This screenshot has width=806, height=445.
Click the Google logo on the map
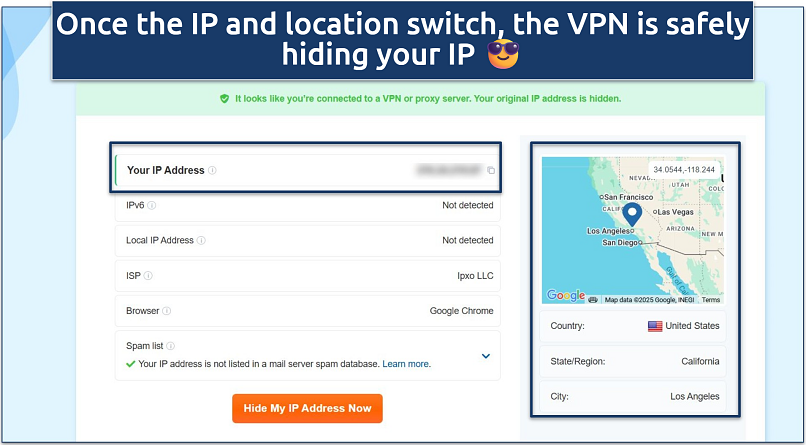coord(565,296)
